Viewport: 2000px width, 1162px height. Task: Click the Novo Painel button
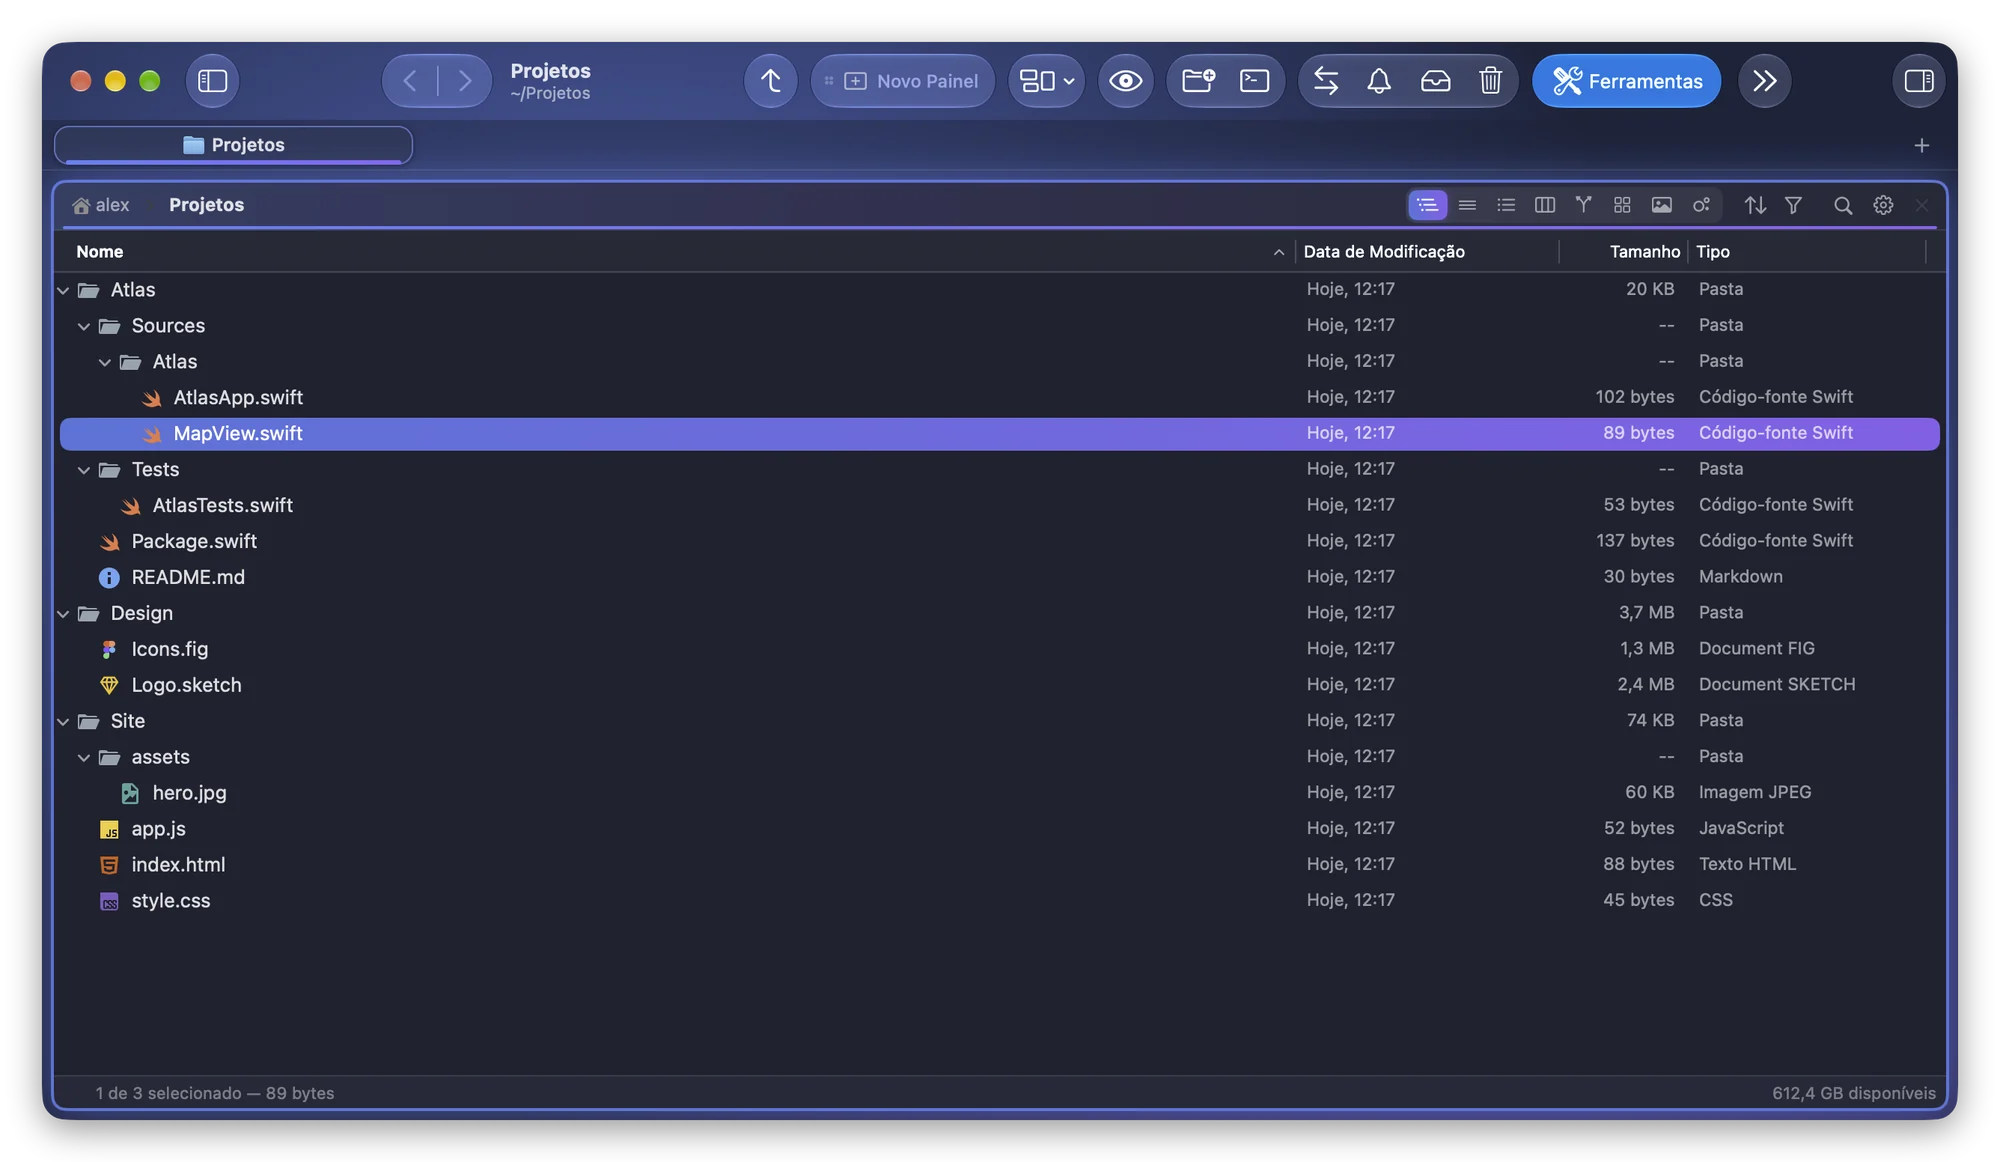pyautogui.click(x=902, y=81)
